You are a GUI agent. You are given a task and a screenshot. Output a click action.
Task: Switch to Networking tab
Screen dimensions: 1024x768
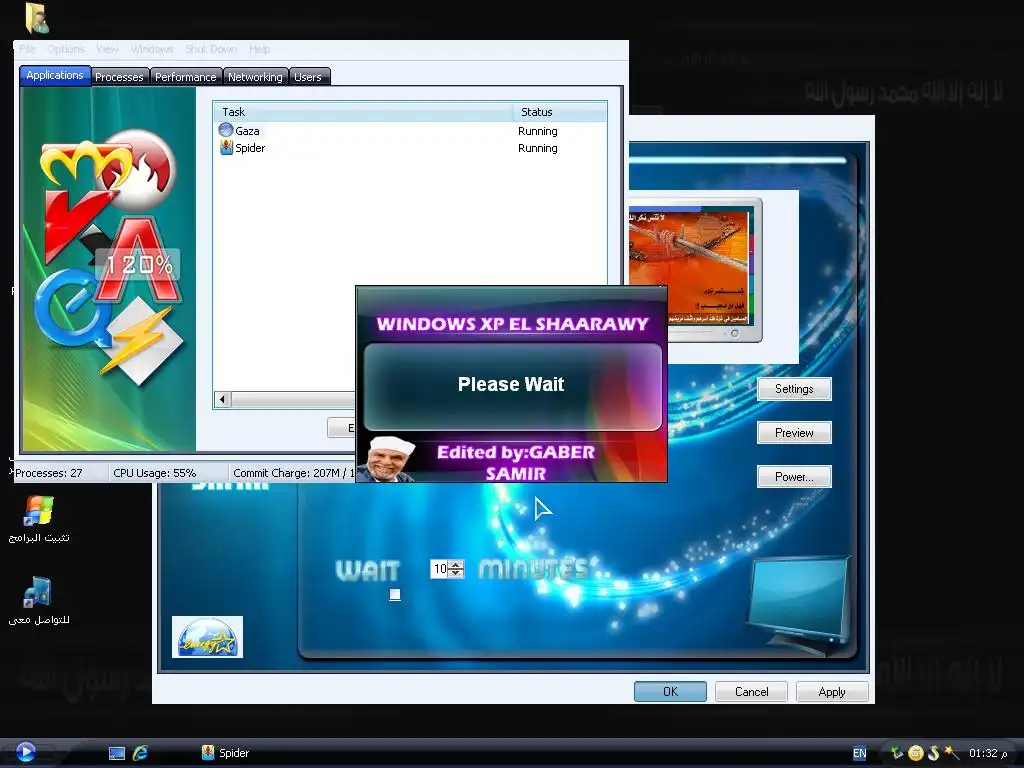pyautogui.click(x=255, y=77)
